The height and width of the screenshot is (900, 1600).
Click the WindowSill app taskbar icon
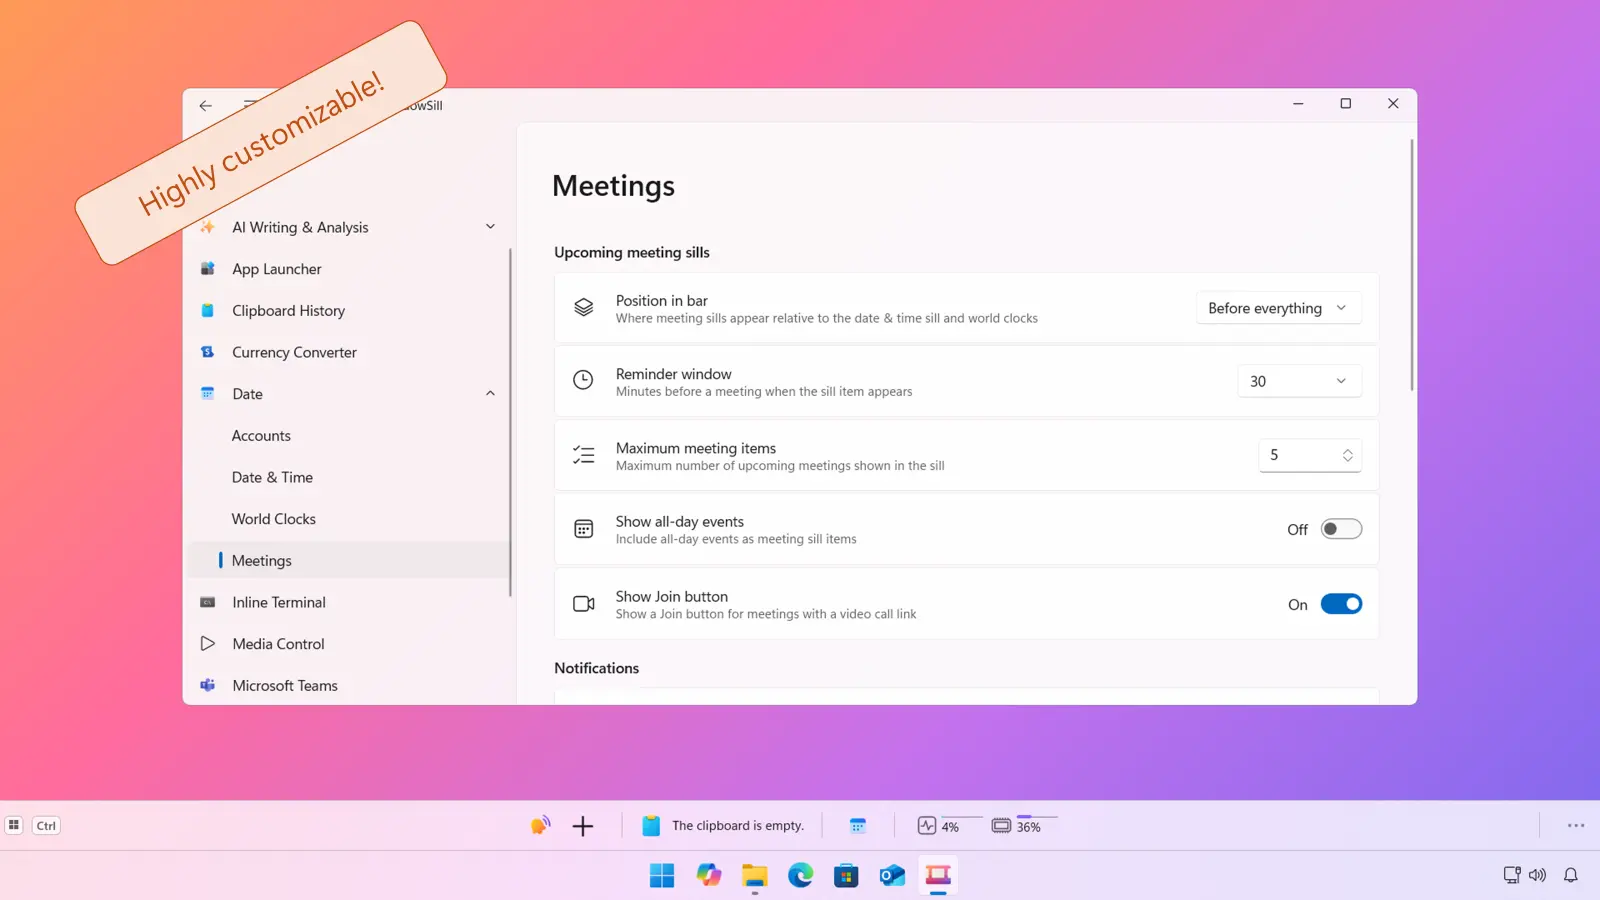(x=938, y=876)
